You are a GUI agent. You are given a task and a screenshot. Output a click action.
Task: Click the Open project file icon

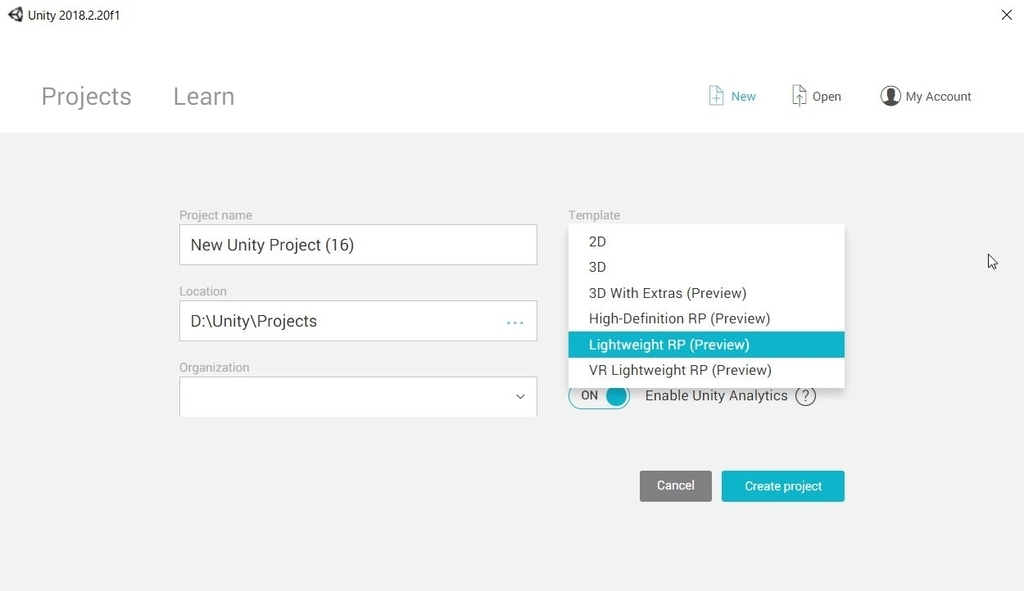point(799,95)
